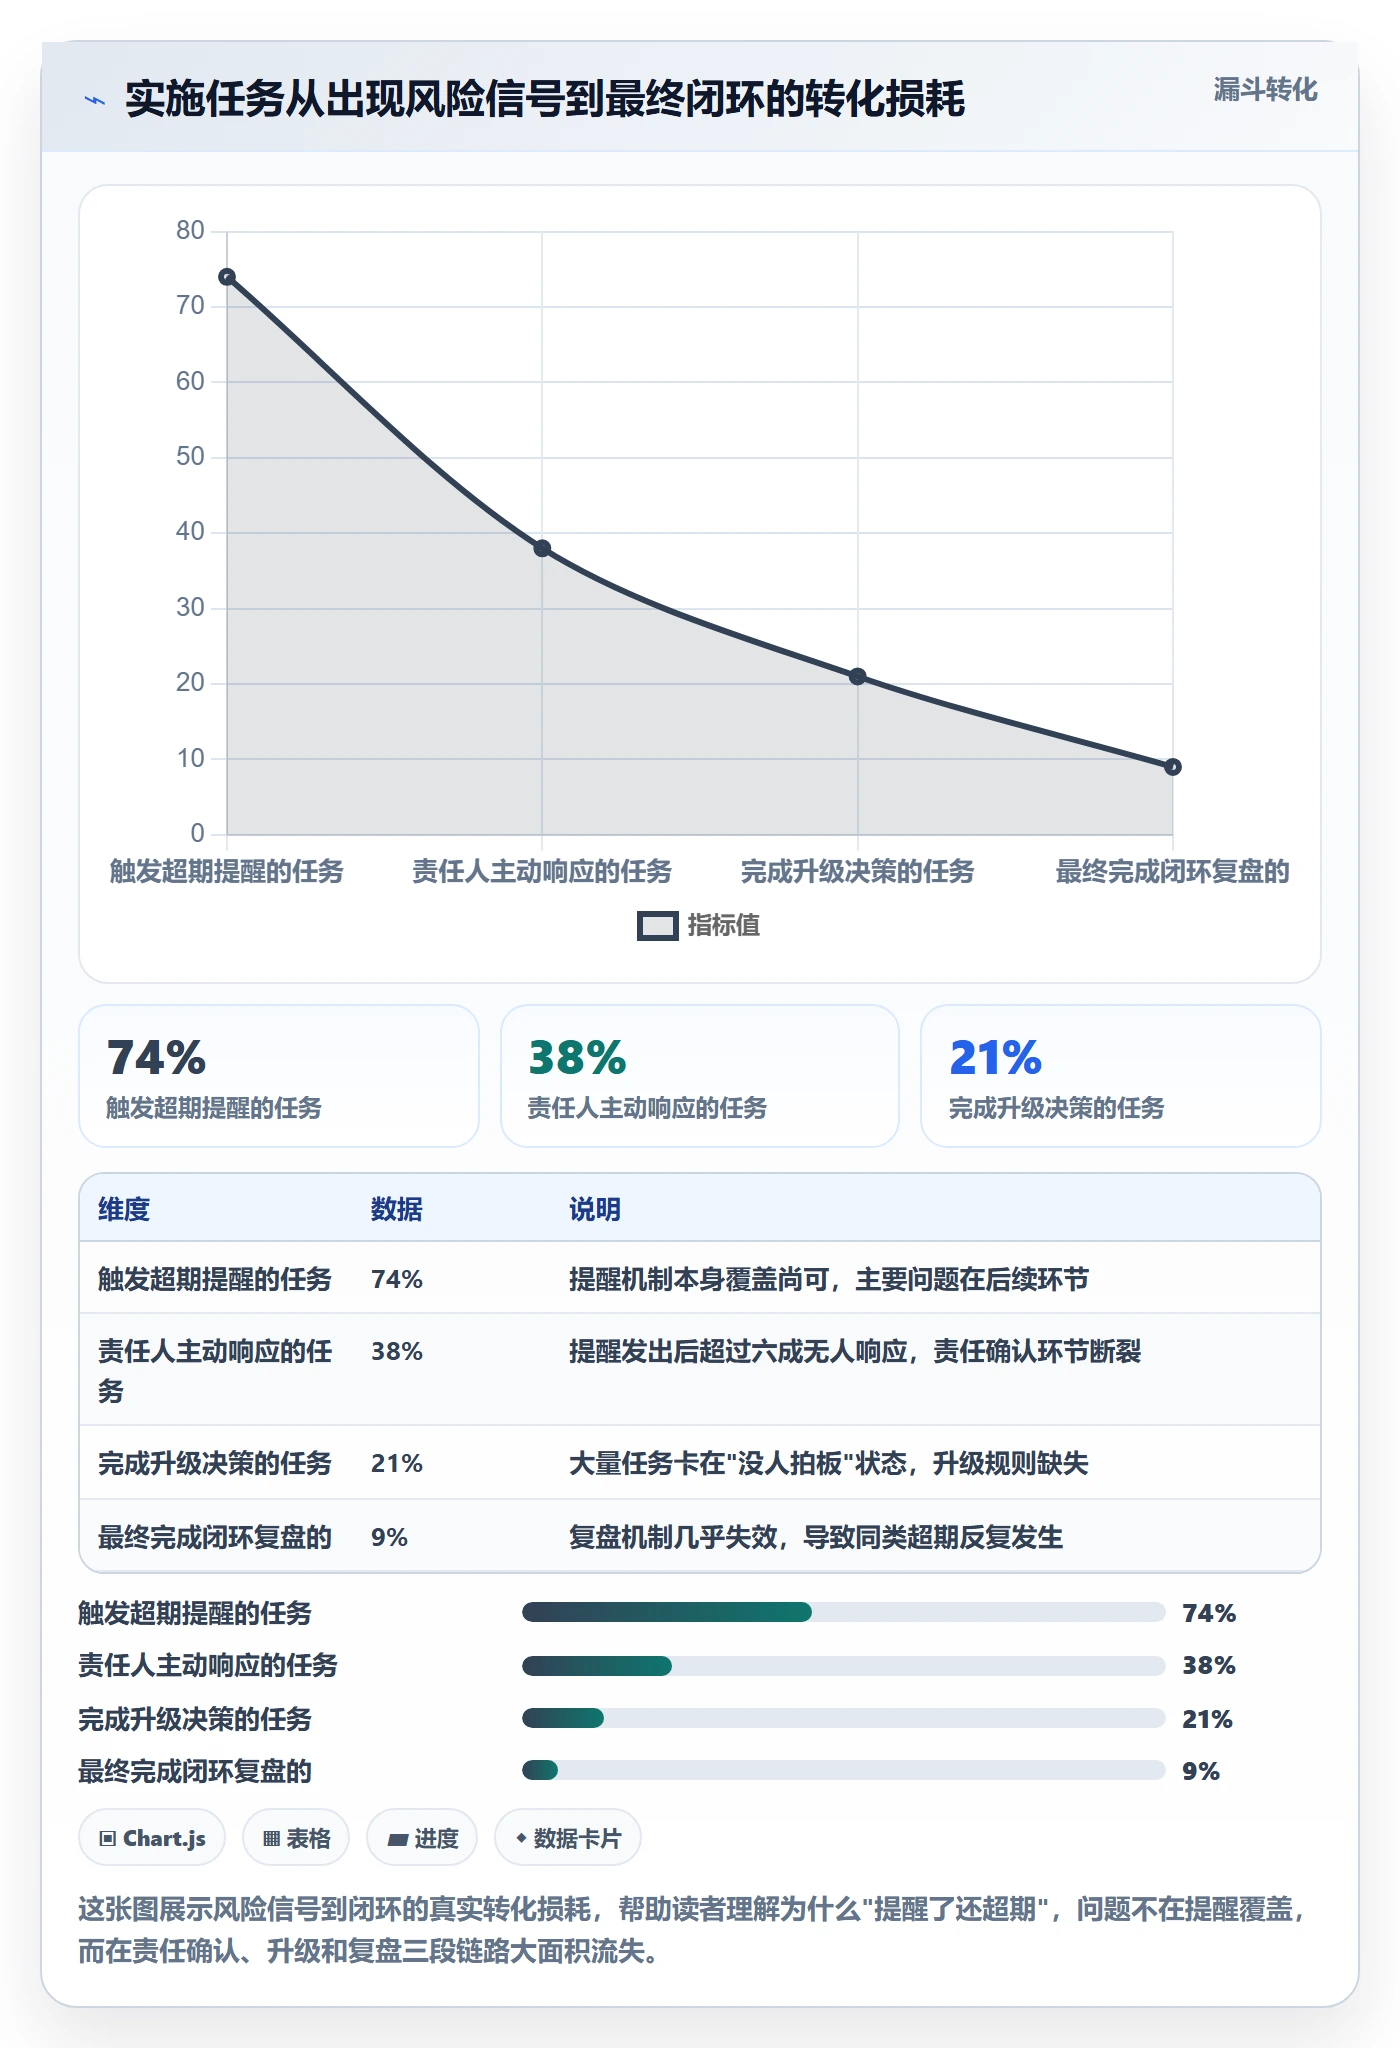Image resolution: width=1400 pixels, height=2048 pixels.
Task: Click the 维度 column header
Action: (x=124, y=1209)
